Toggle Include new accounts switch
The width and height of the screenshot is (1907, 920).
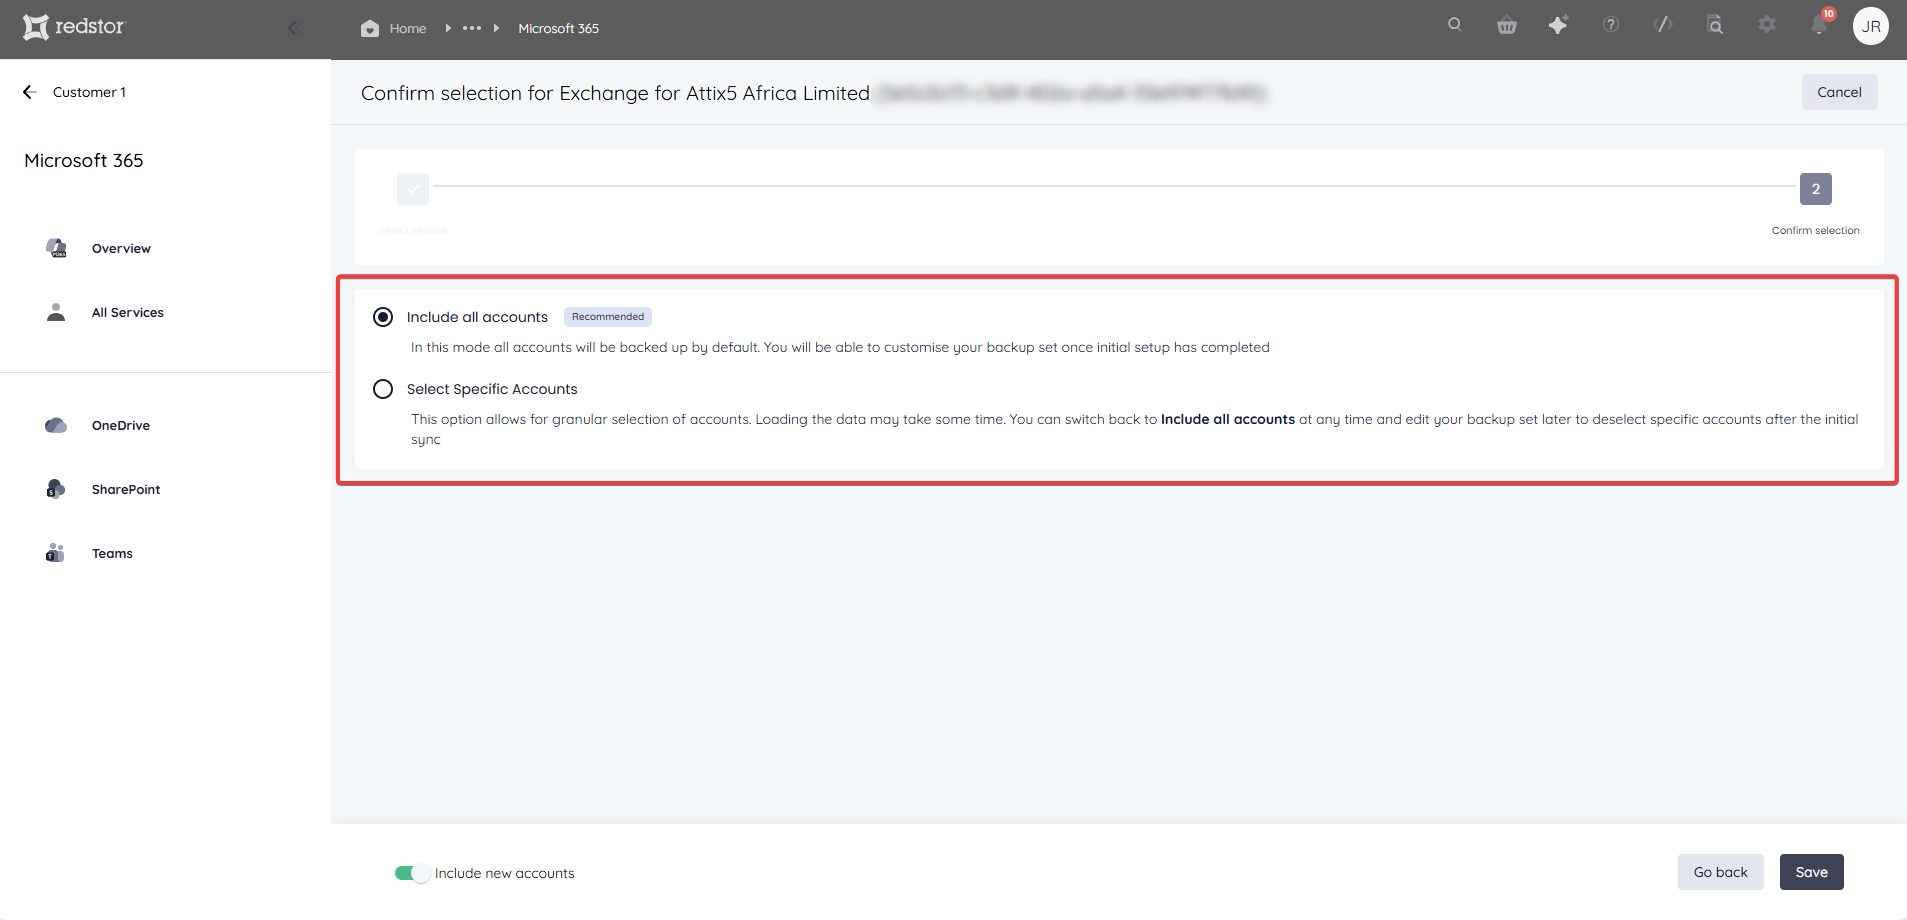pyautogui.click(x=412, y=873)
